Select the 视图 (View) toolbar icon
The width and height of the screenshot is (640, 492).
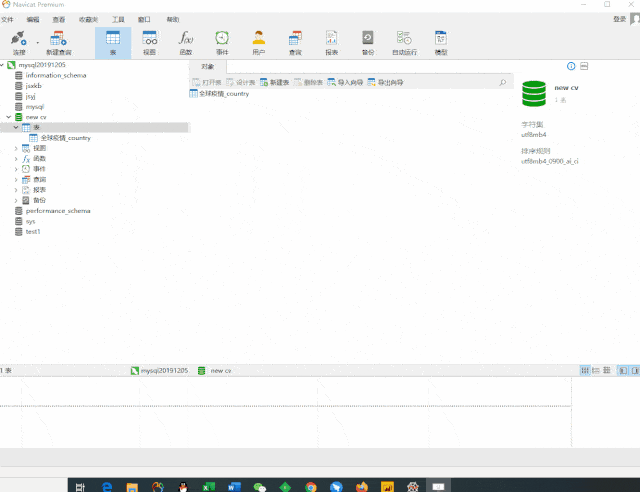pyautogui.click(x=149, y=42)
